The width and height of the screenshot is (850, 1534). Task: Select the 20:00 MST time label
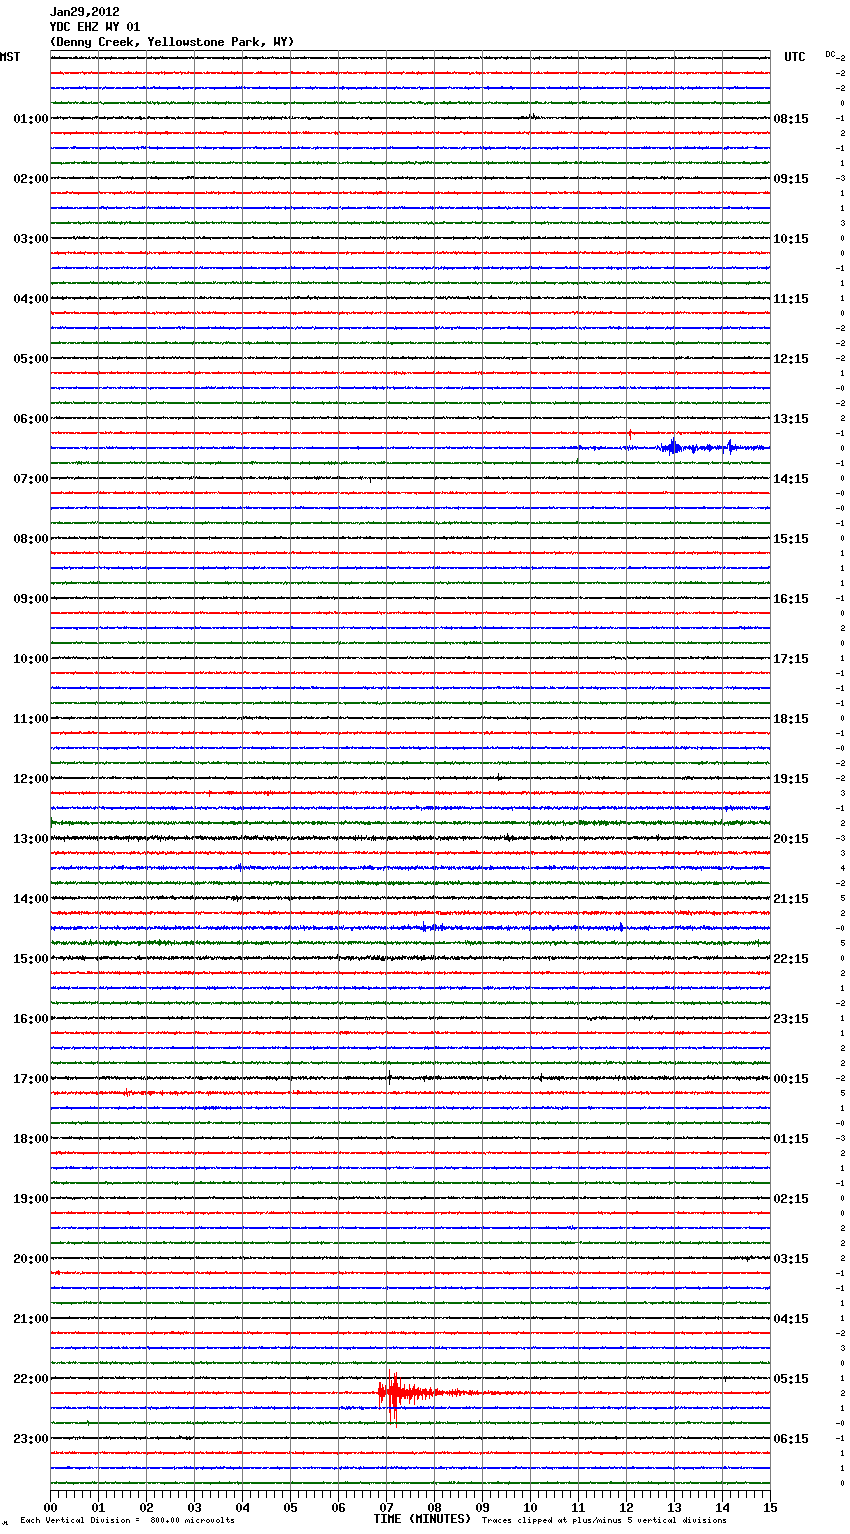click(31, 1259)
